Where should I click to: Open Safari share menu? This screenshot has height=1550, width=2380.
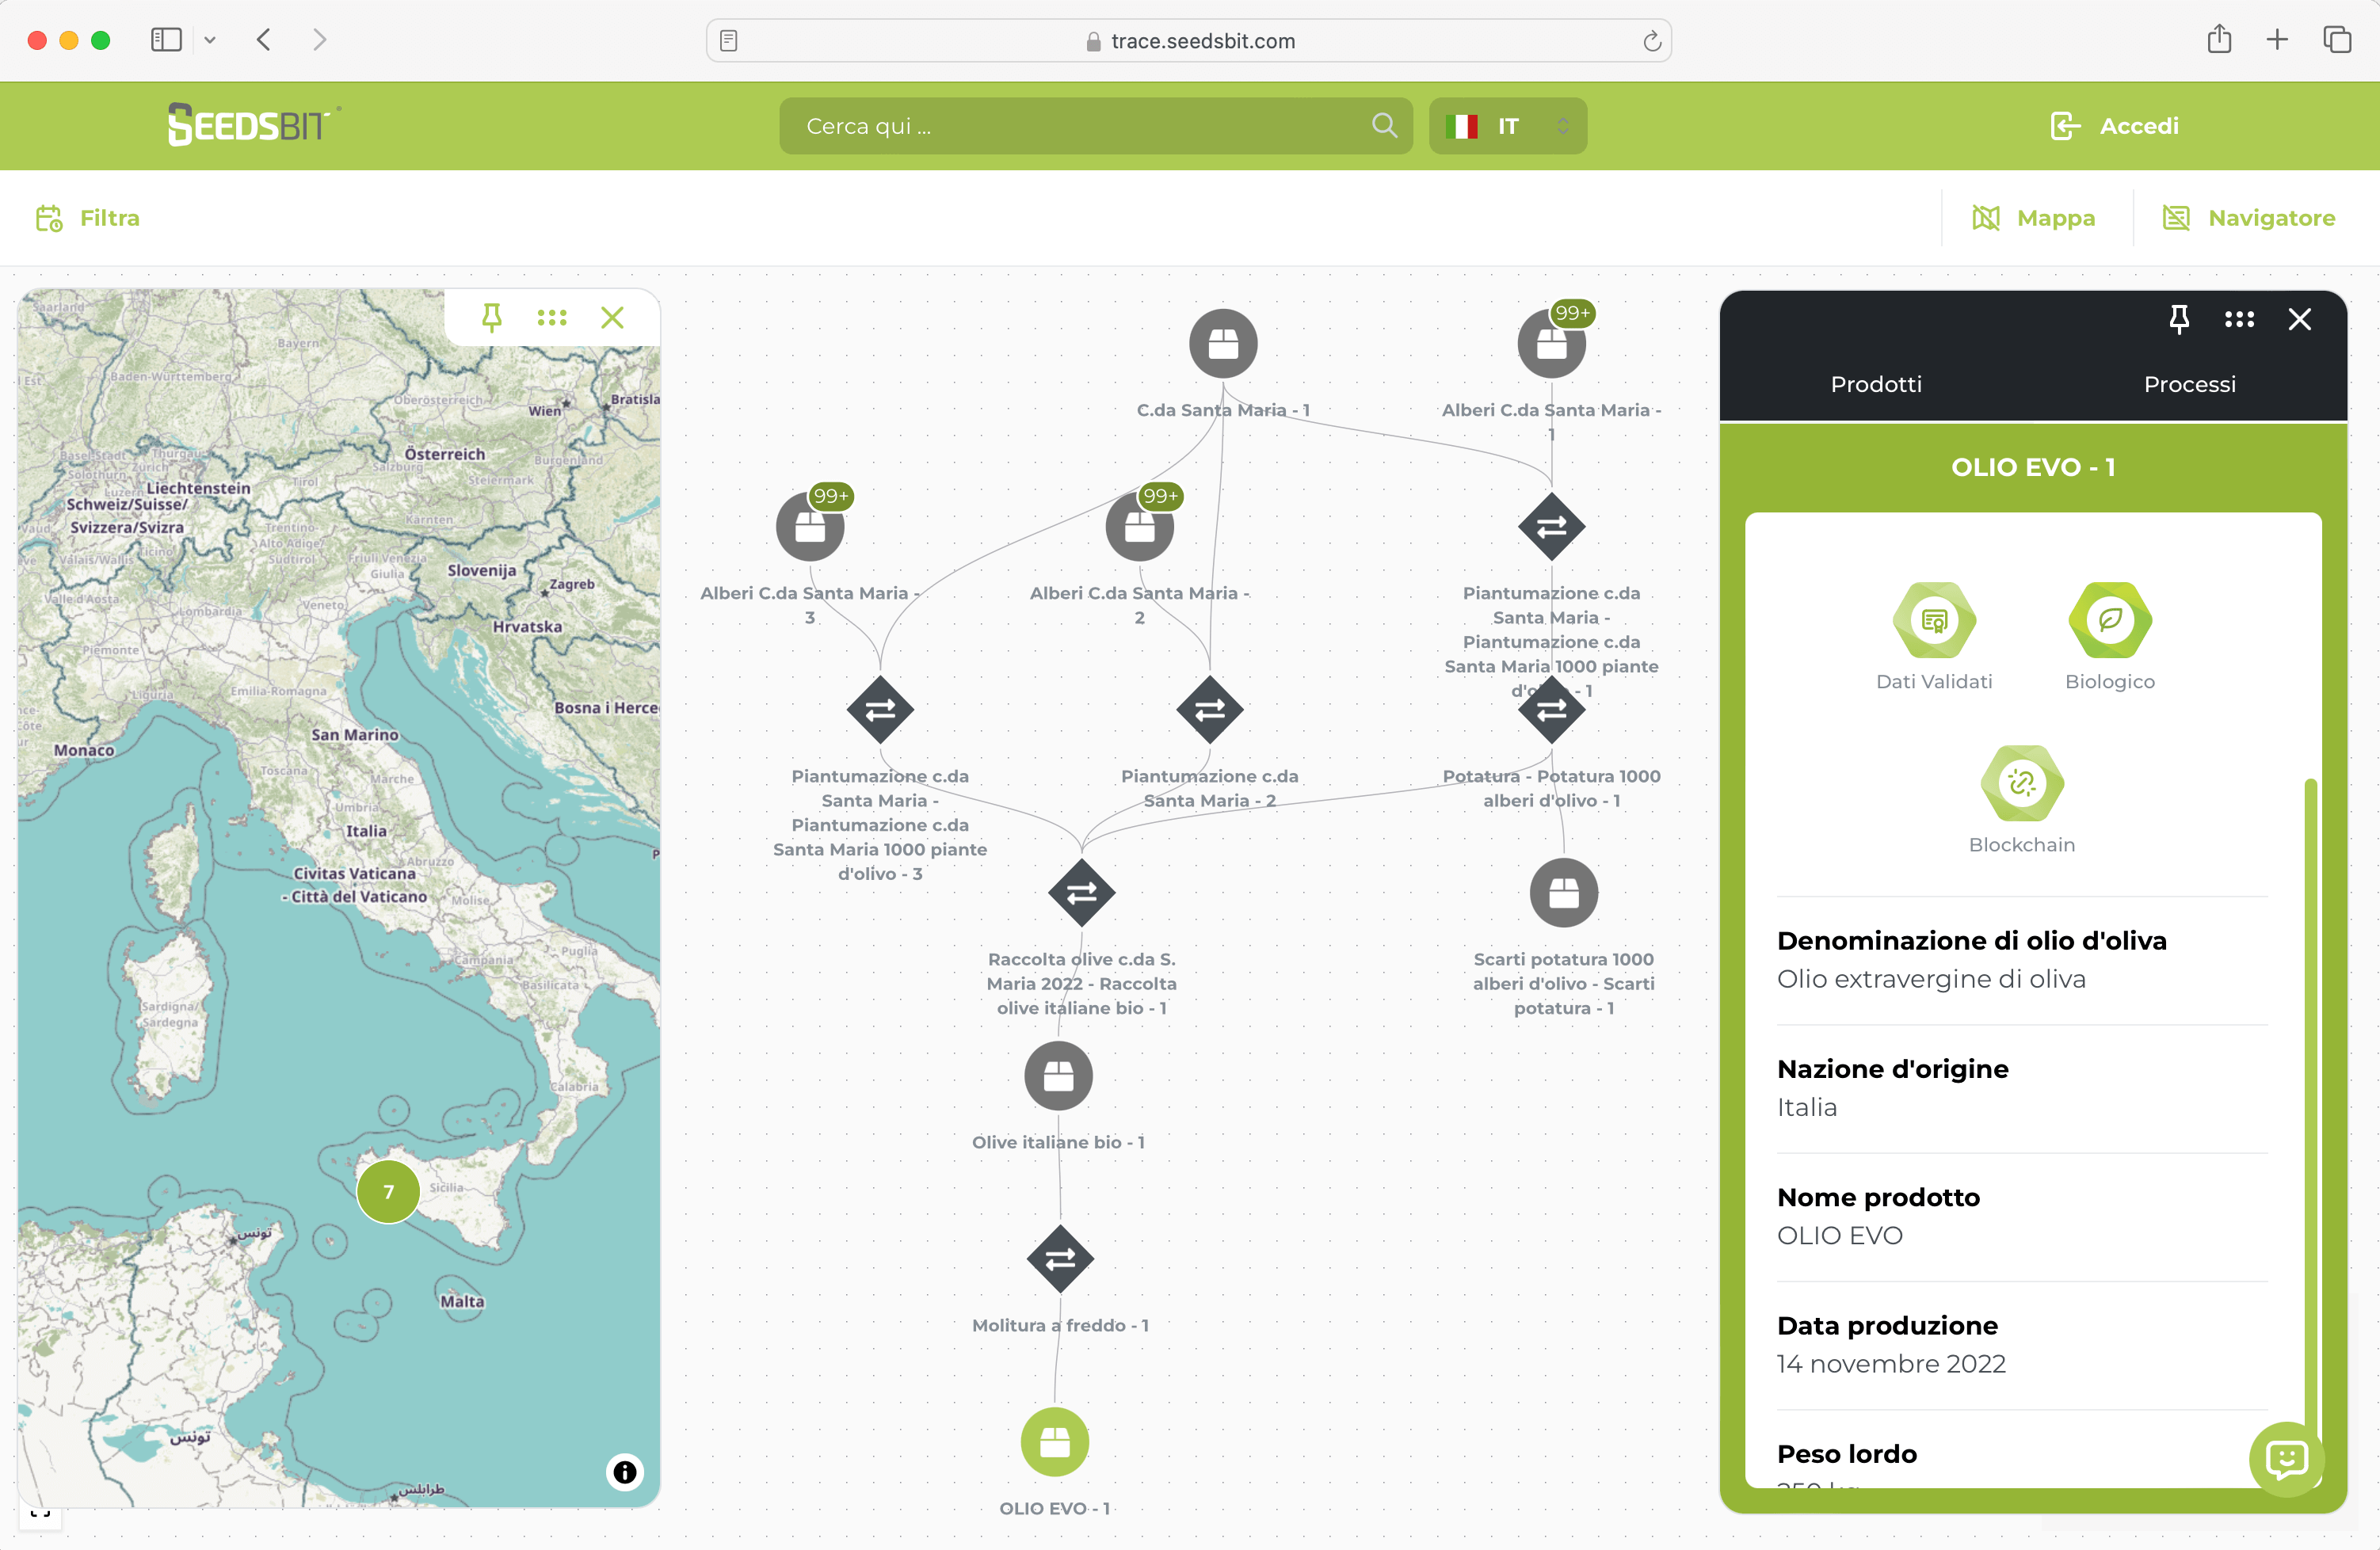(x=2219, y=39)
